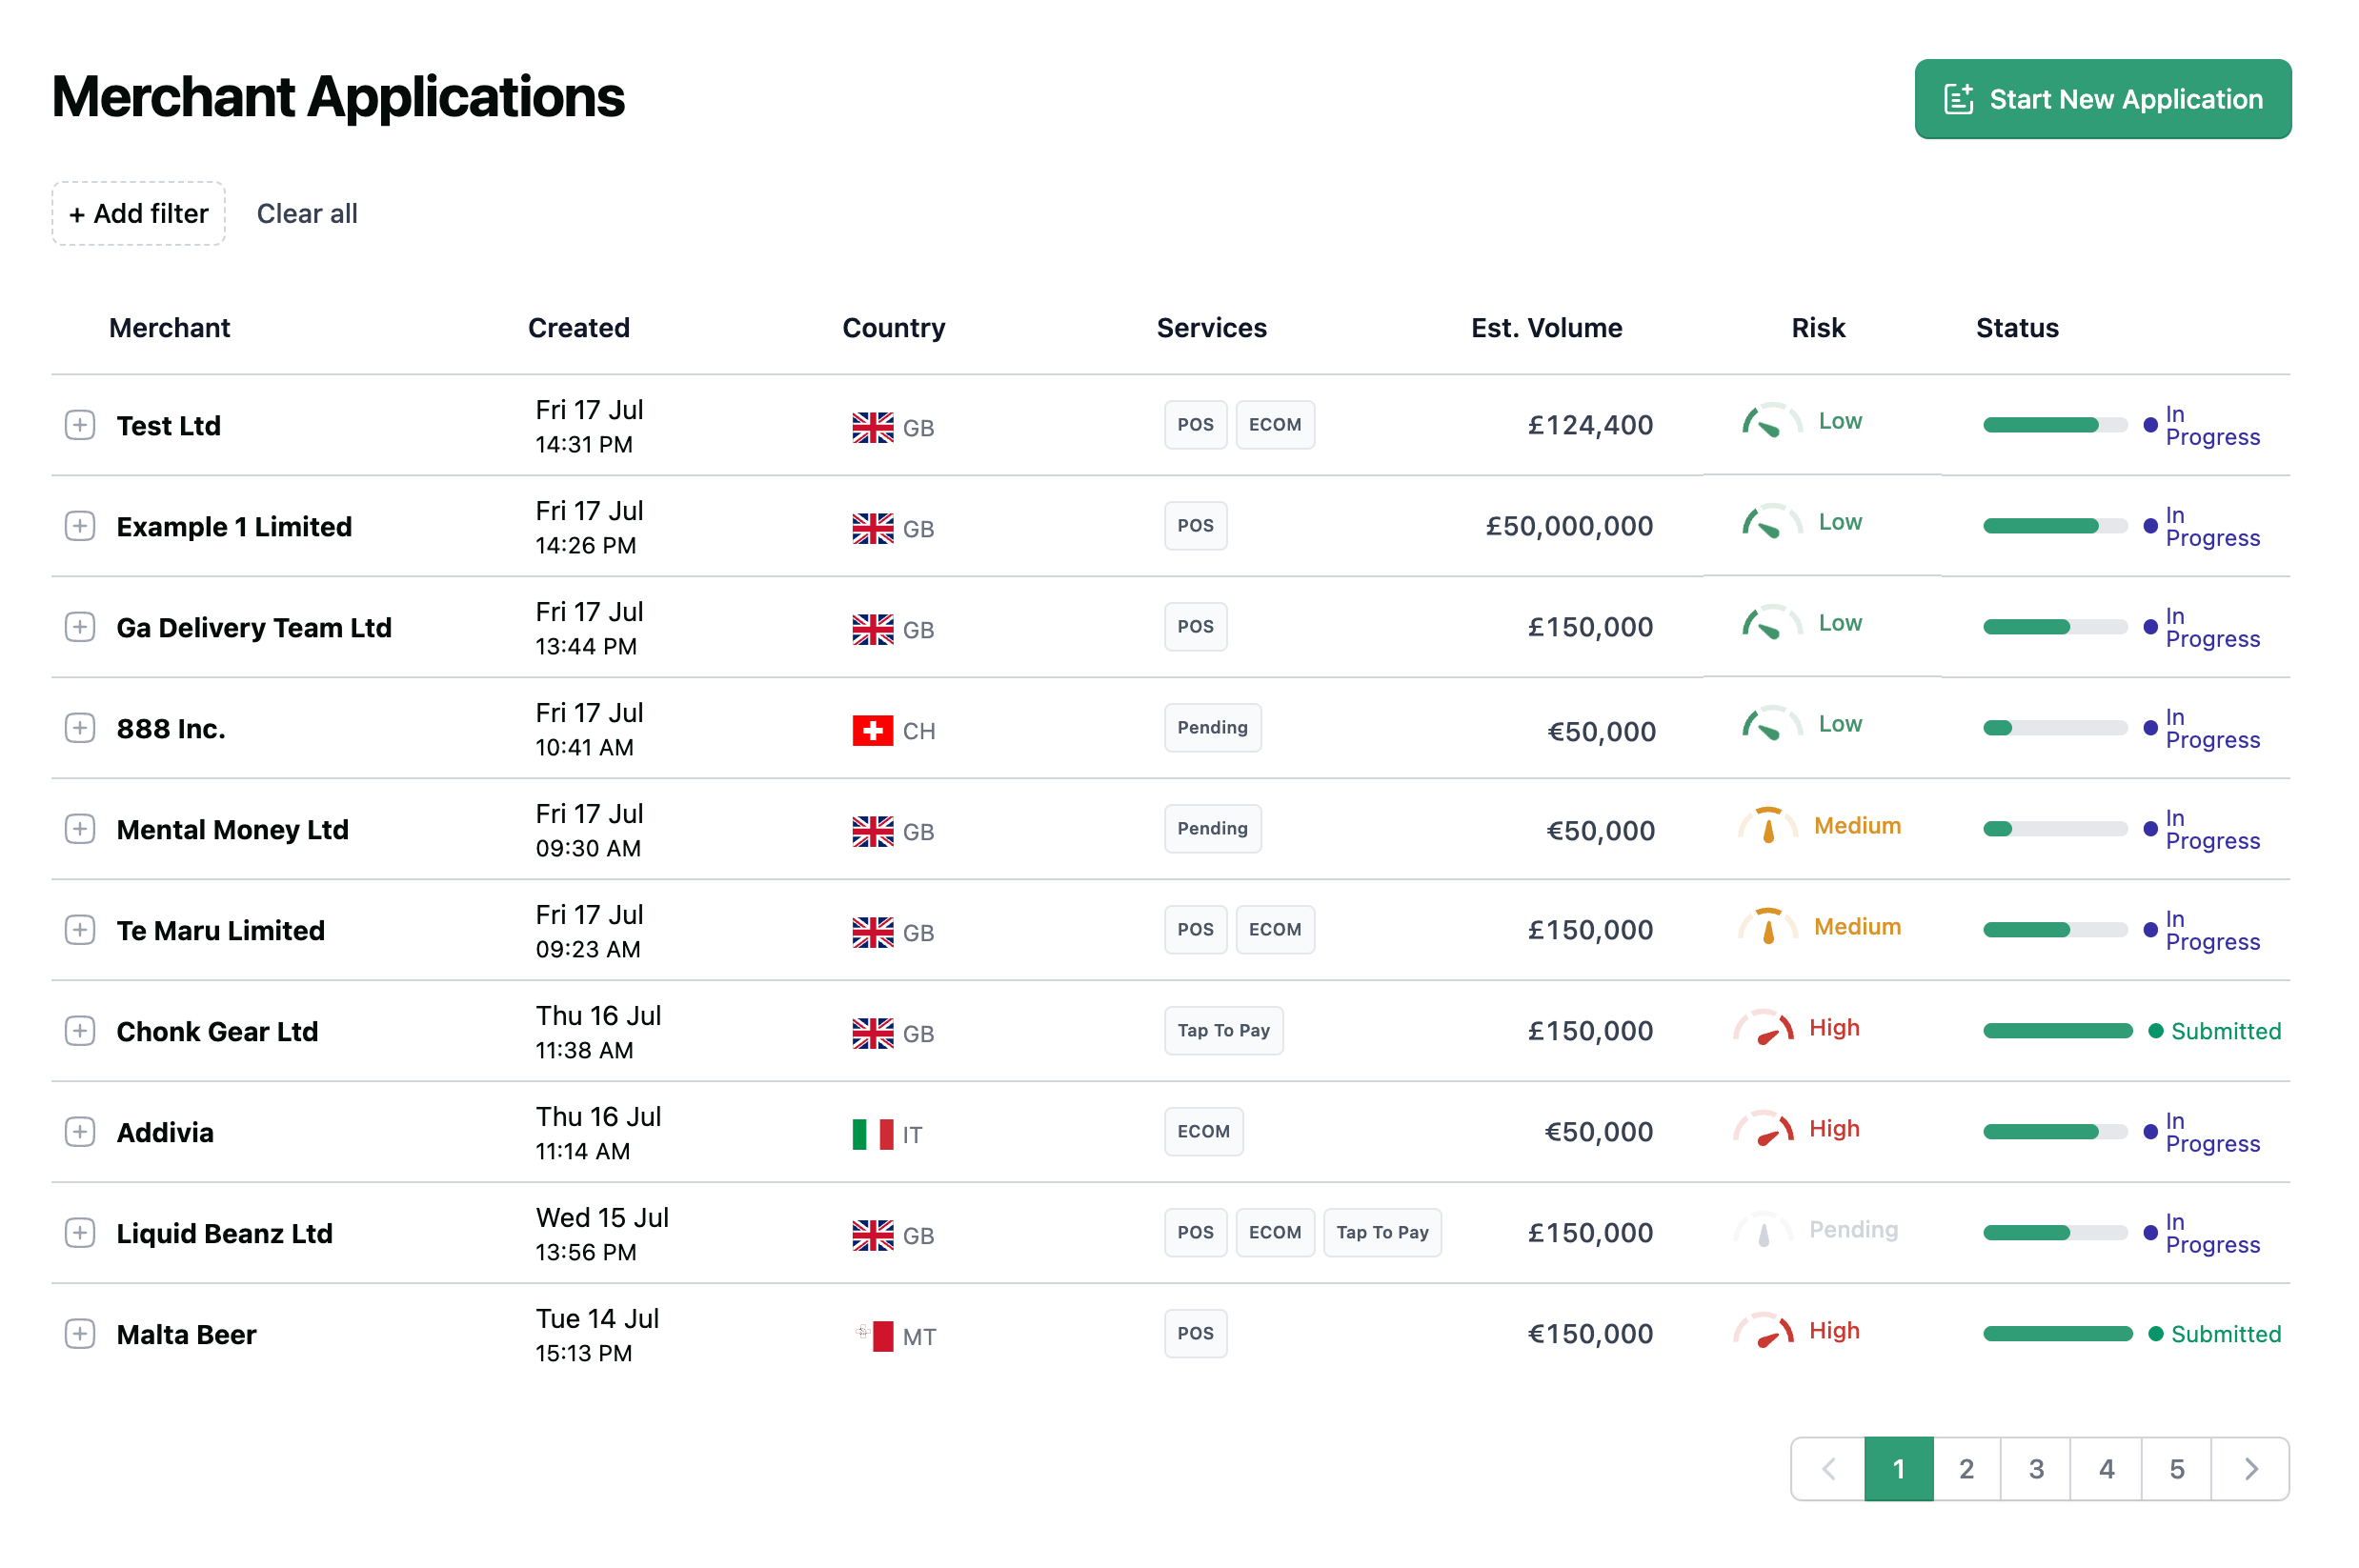
Task: Click the Merchant column header
Action: point(169,328)
